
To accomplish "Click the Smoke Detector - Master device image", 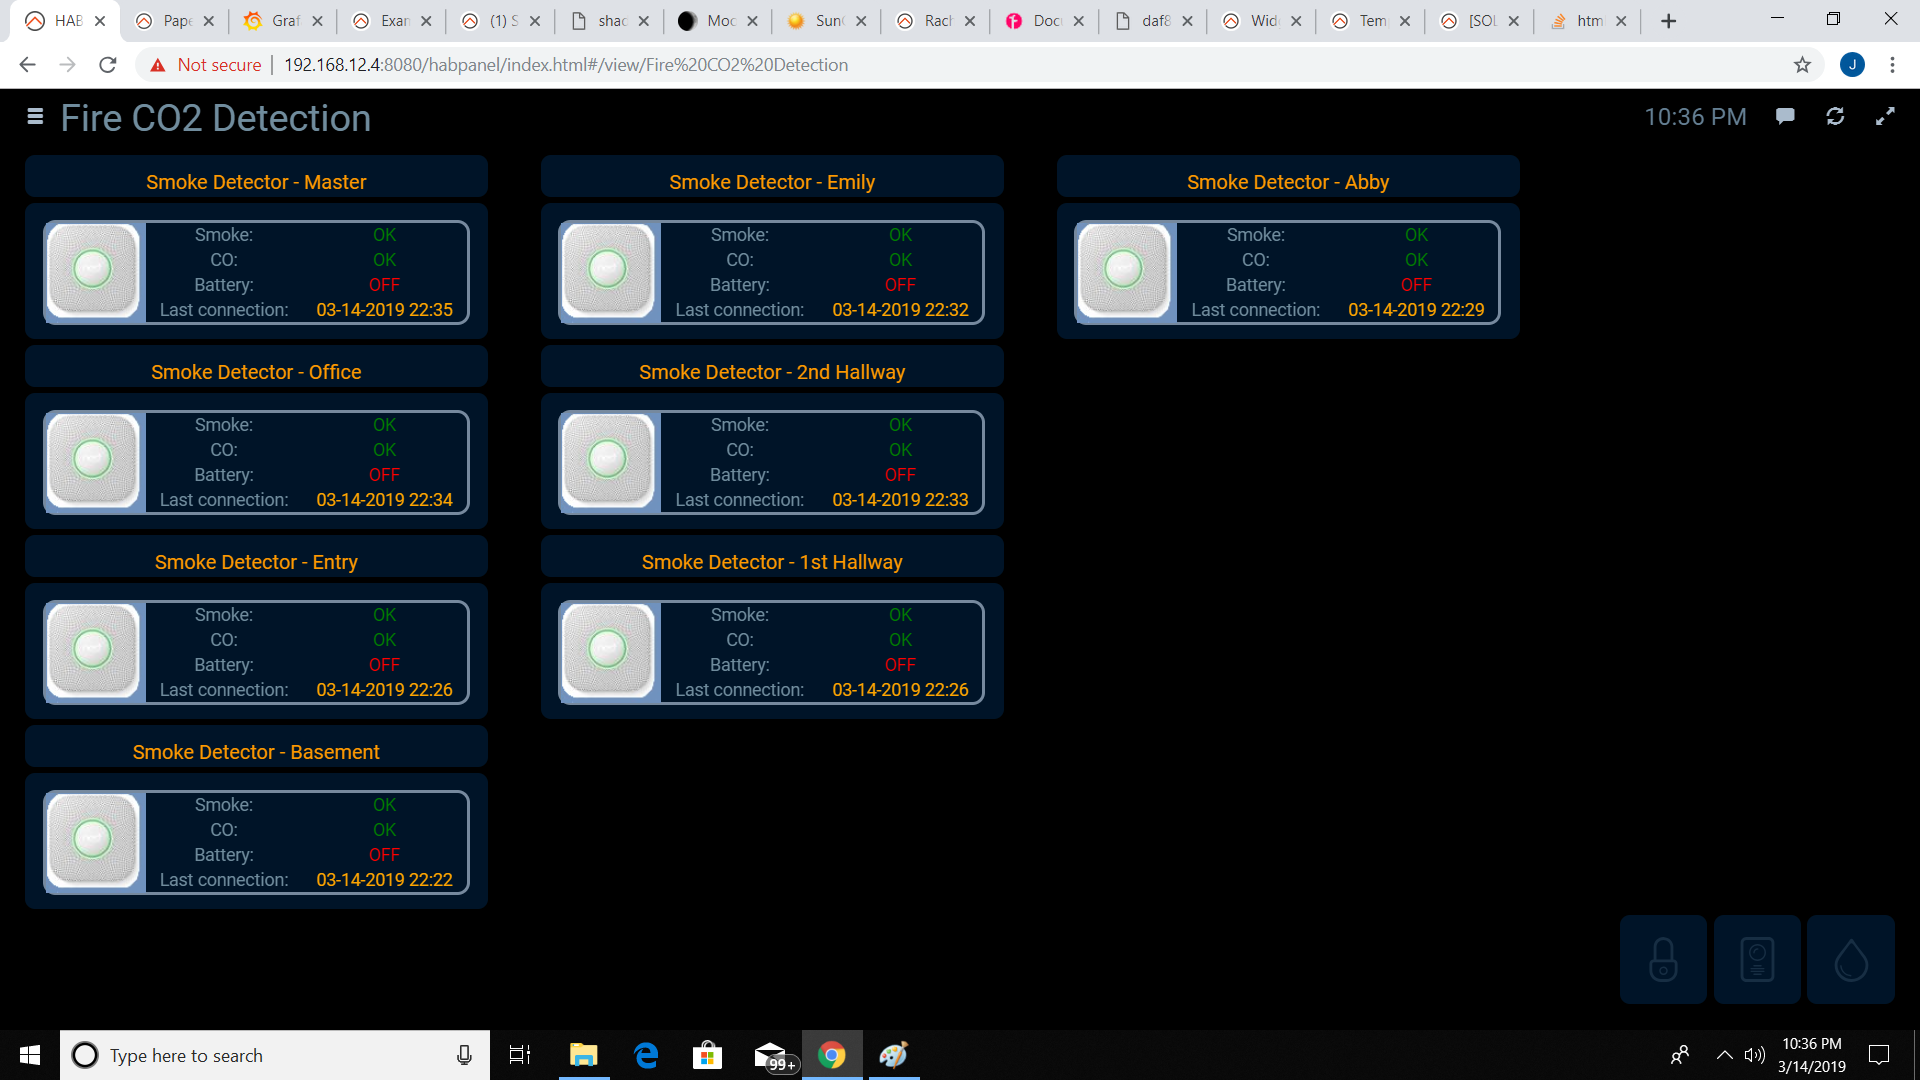I will coord(93,271).
